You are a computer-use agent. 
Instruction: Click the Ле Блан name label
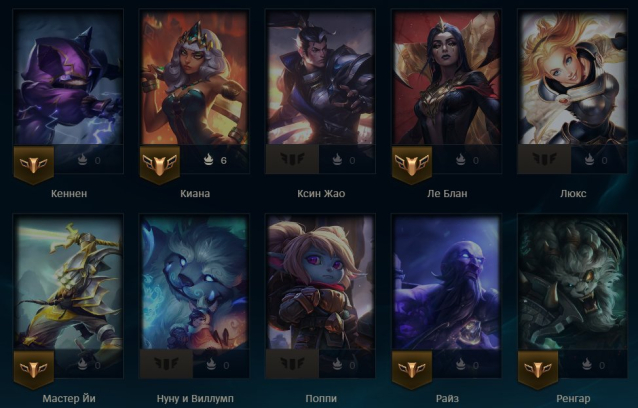coord(447,193)
